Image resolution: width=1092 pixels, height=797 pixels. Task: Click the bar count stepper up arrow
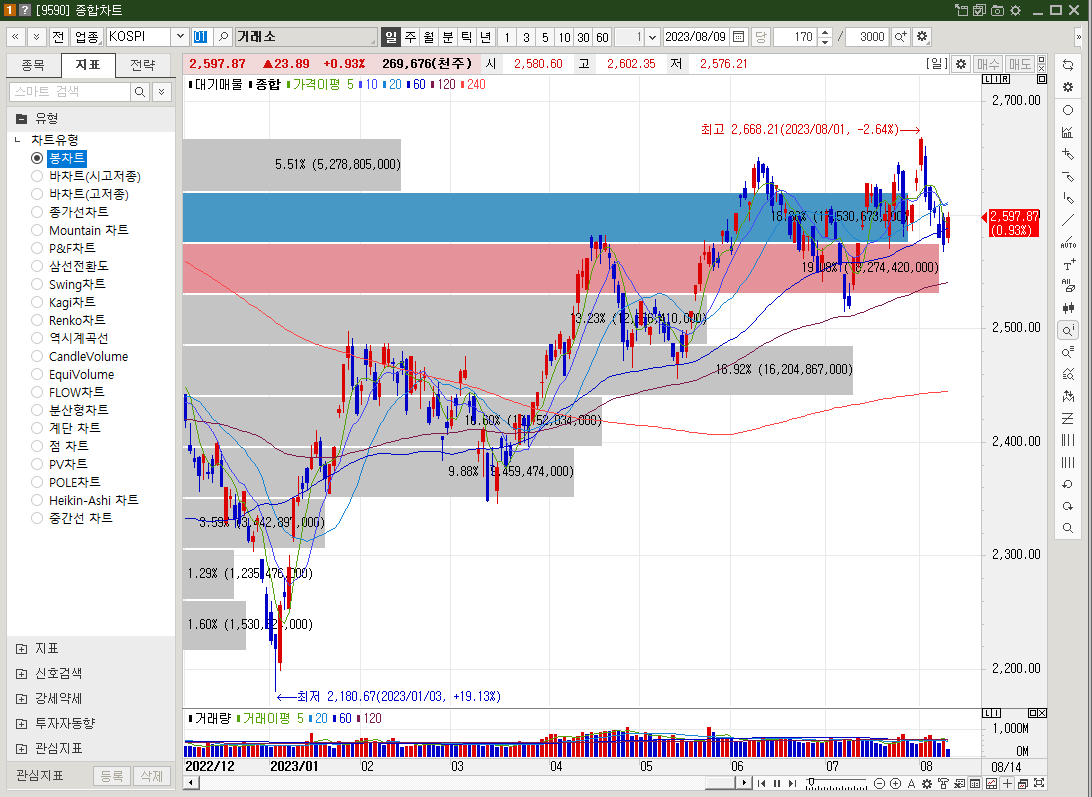825,32
